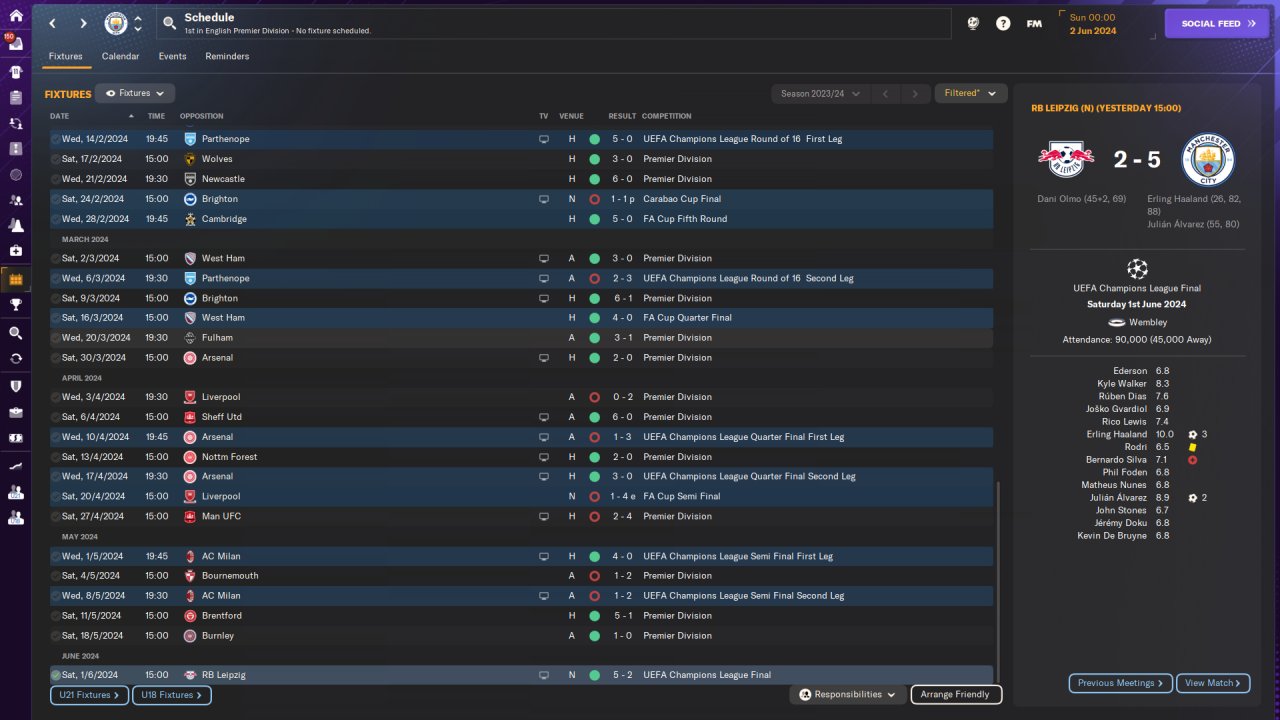Viewport: 1280px width, 720px height.
Task: Open the Transfers arrows icon in sidebar
Action: coord(15,358)
